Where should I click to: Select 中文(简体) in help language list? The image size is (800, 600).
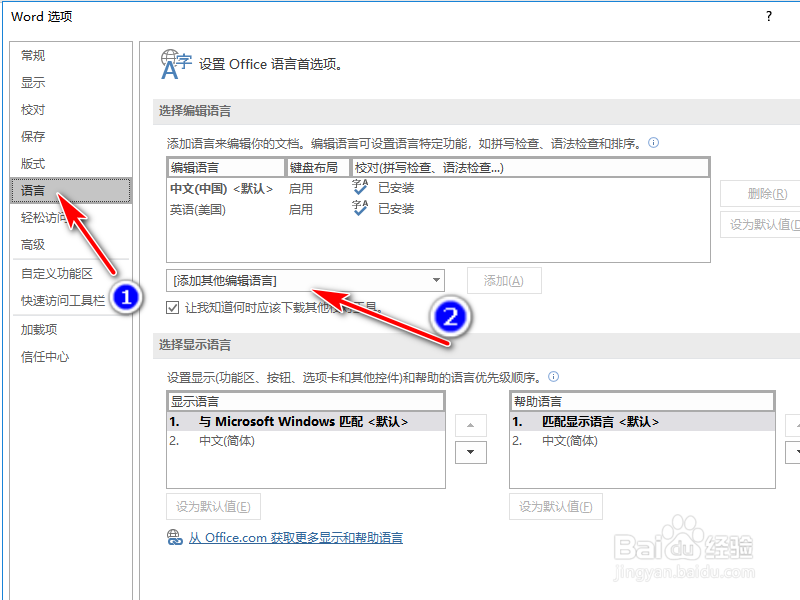pyautogui.click(x=642, y=441)
